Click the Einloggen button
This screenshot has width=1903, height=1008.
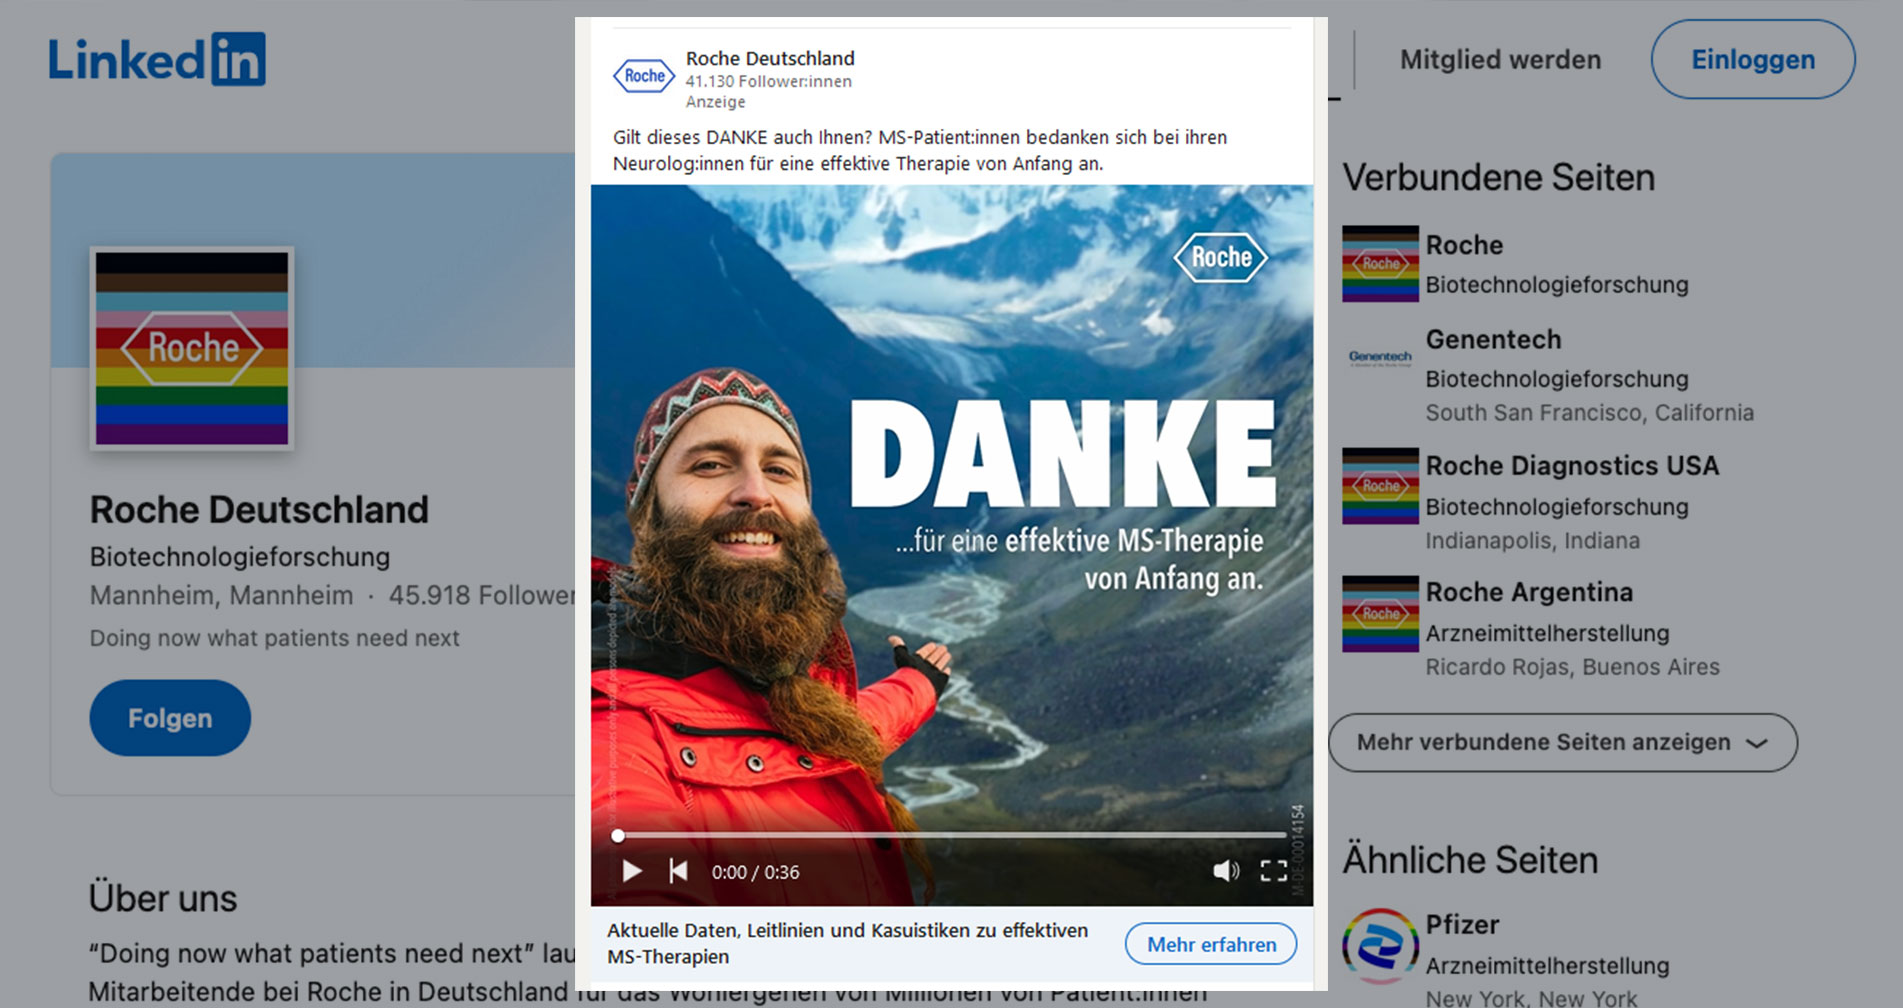tap(1753, 60)
